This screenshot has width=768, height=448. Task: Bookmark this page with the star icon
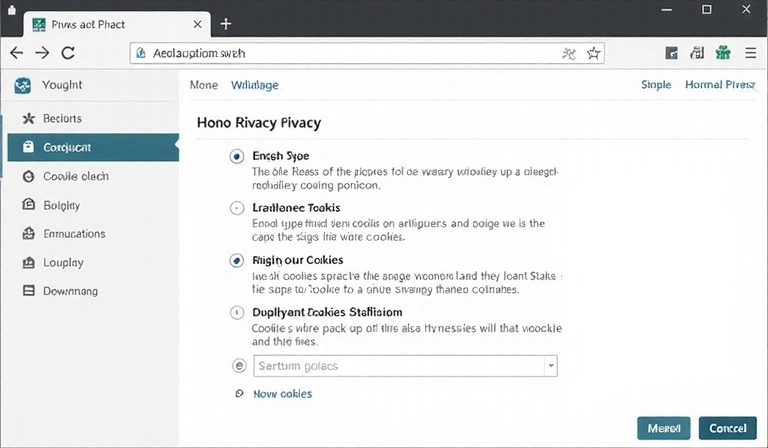594,53
